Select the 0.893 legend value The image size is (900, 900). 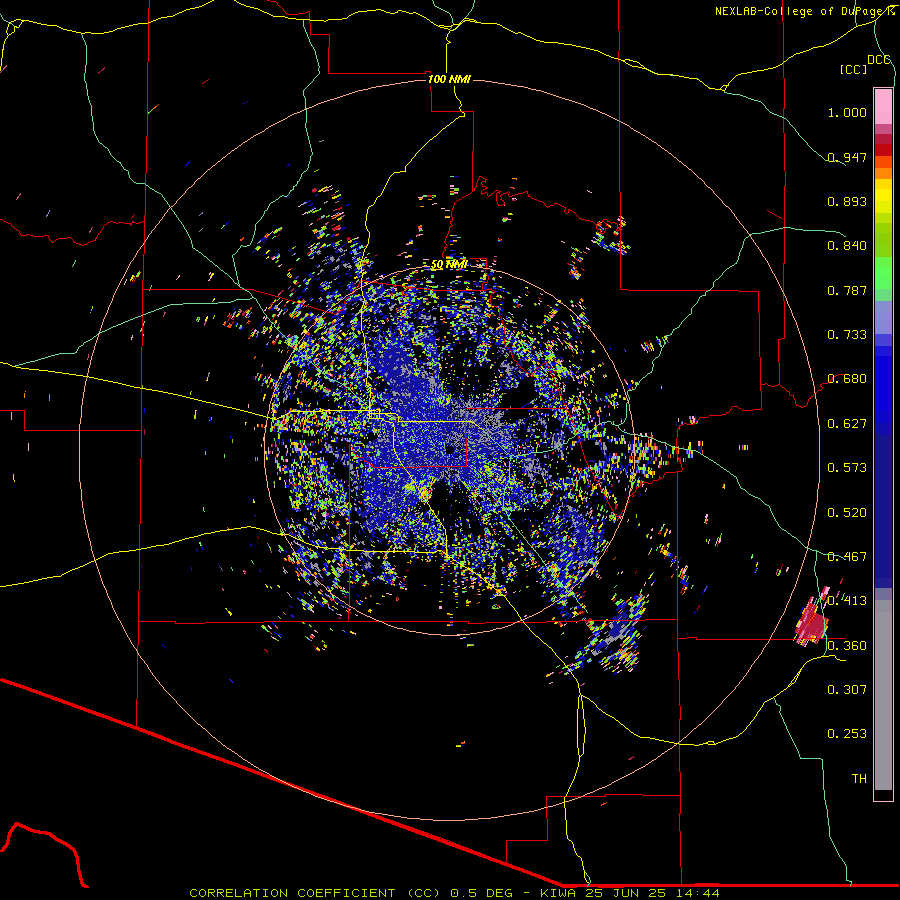point(847,201)
